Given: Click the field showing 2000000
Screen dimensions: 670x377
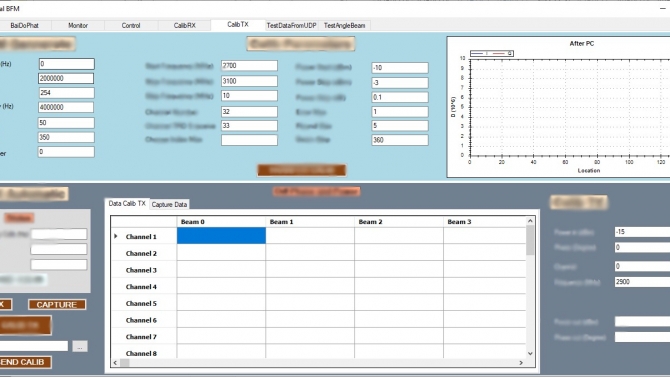Looking at the screenshot, I should pos(66,78).
